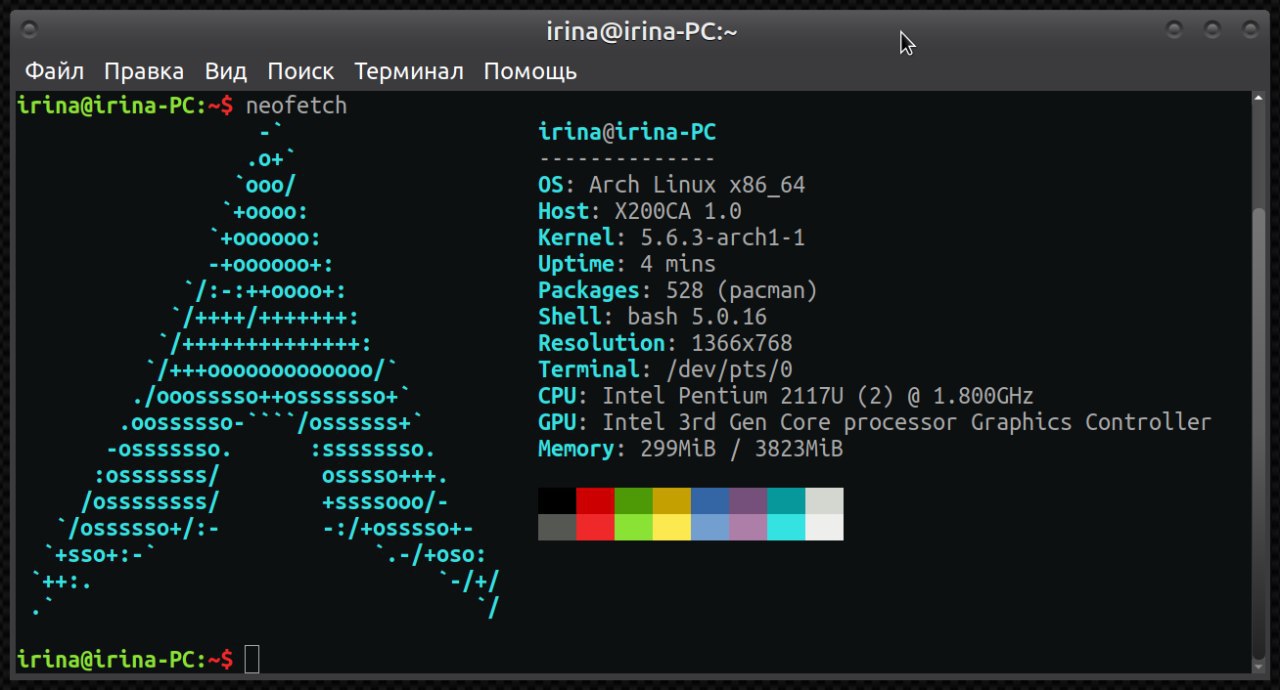The width and height of the screenshot is (1280, 690).
Task: Click the CPU line Intel Pentium 2117U
Action: 786,396
